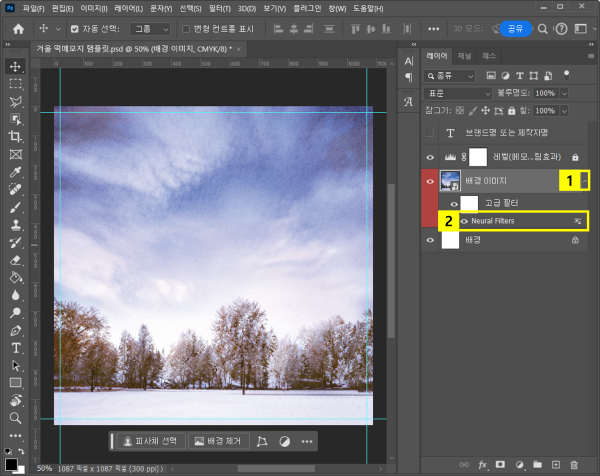Select the Eyedropper tool
This screenshot has width=600, height=476.
click(x=15, y=172)
